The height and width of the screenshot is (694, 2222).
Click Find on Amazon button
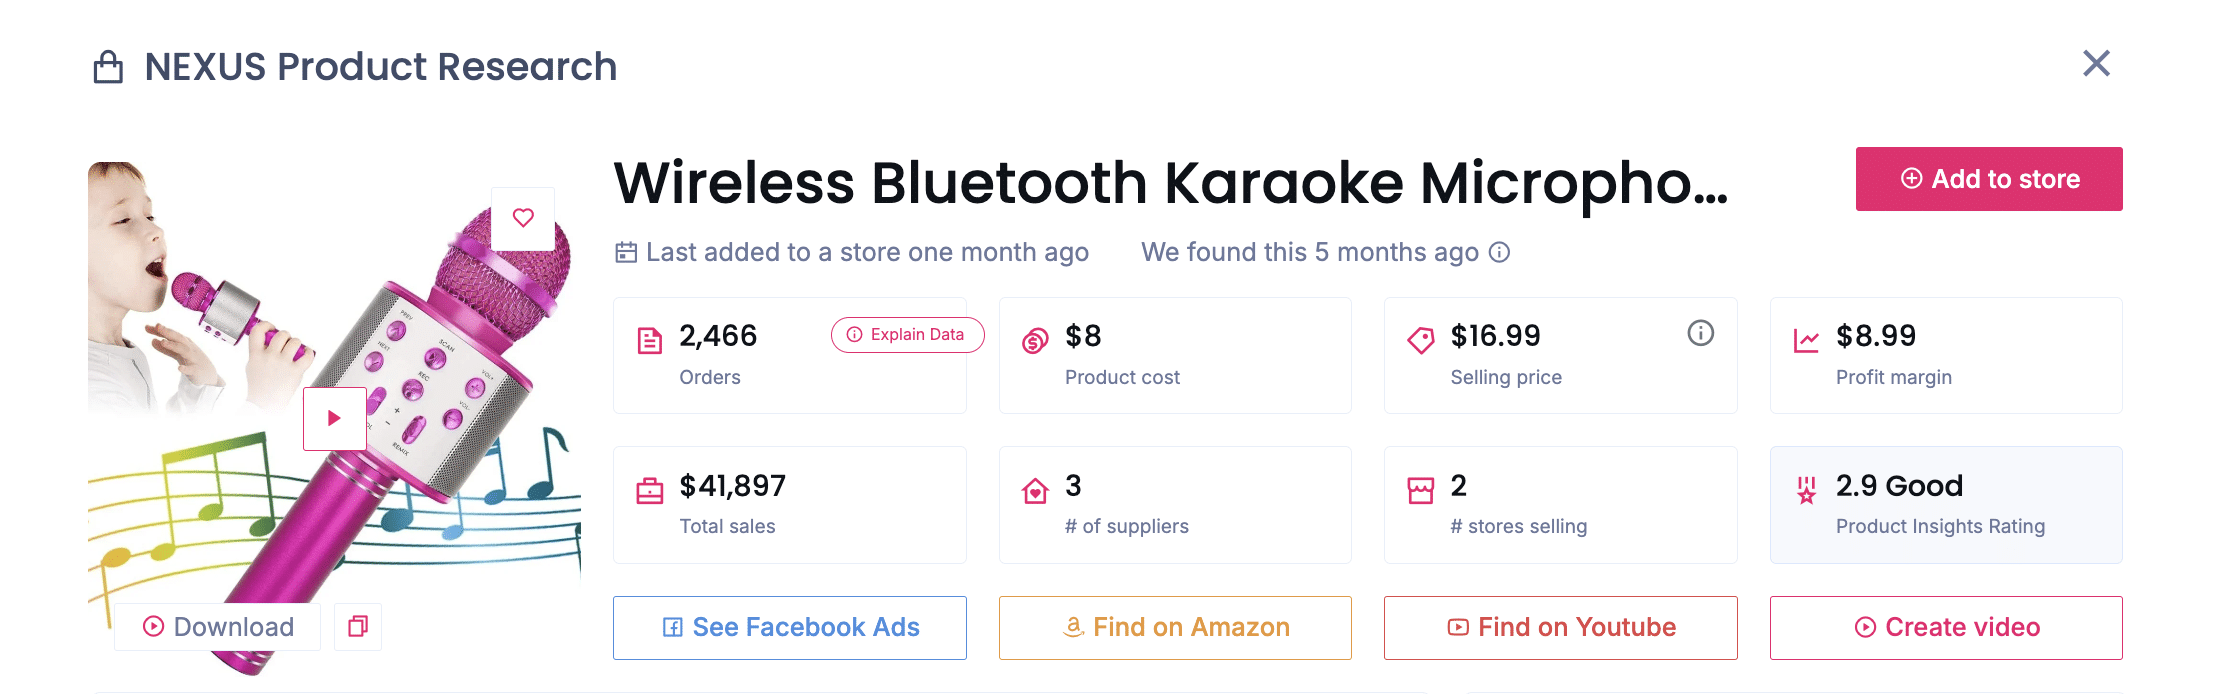pos(1175,628)
